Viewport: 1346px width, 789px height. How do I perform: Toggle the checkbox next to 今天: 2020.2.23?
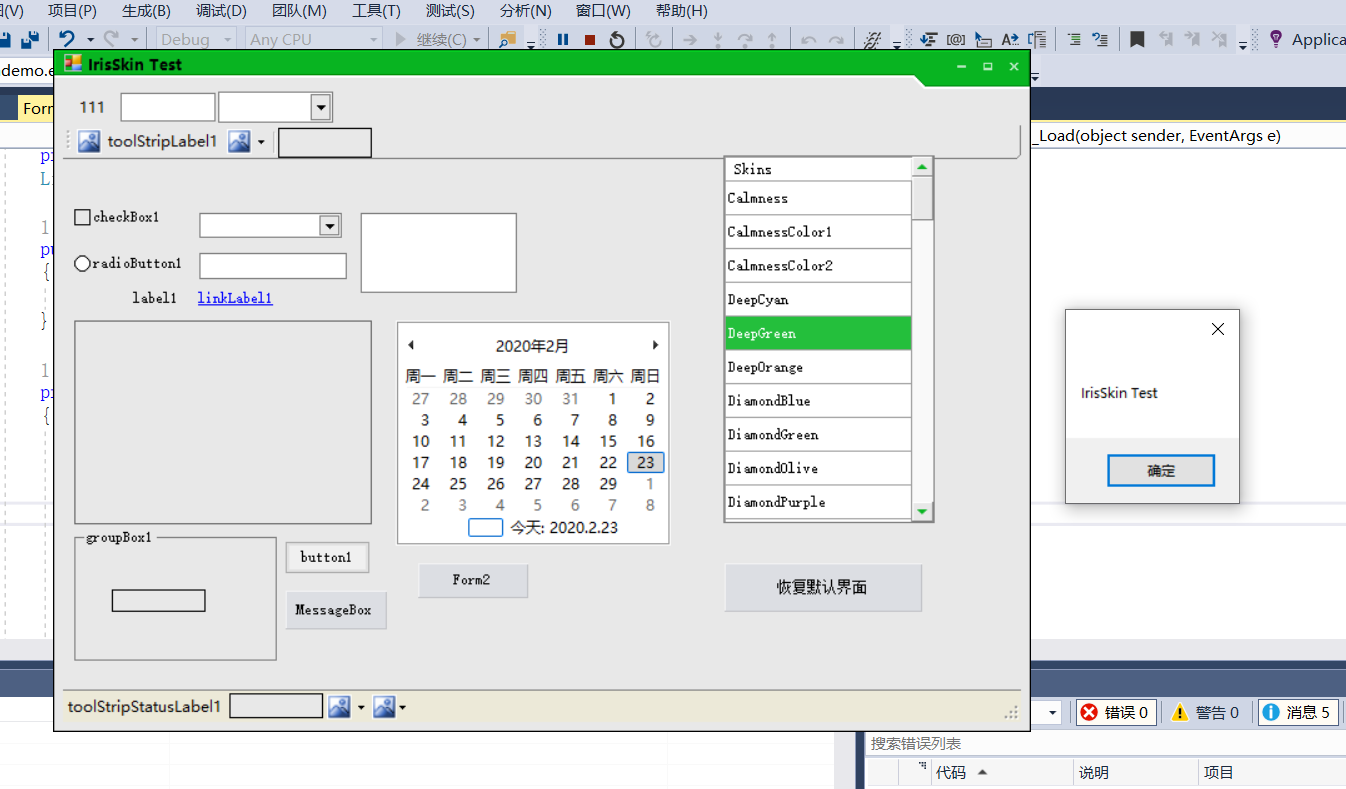[485, 527]
